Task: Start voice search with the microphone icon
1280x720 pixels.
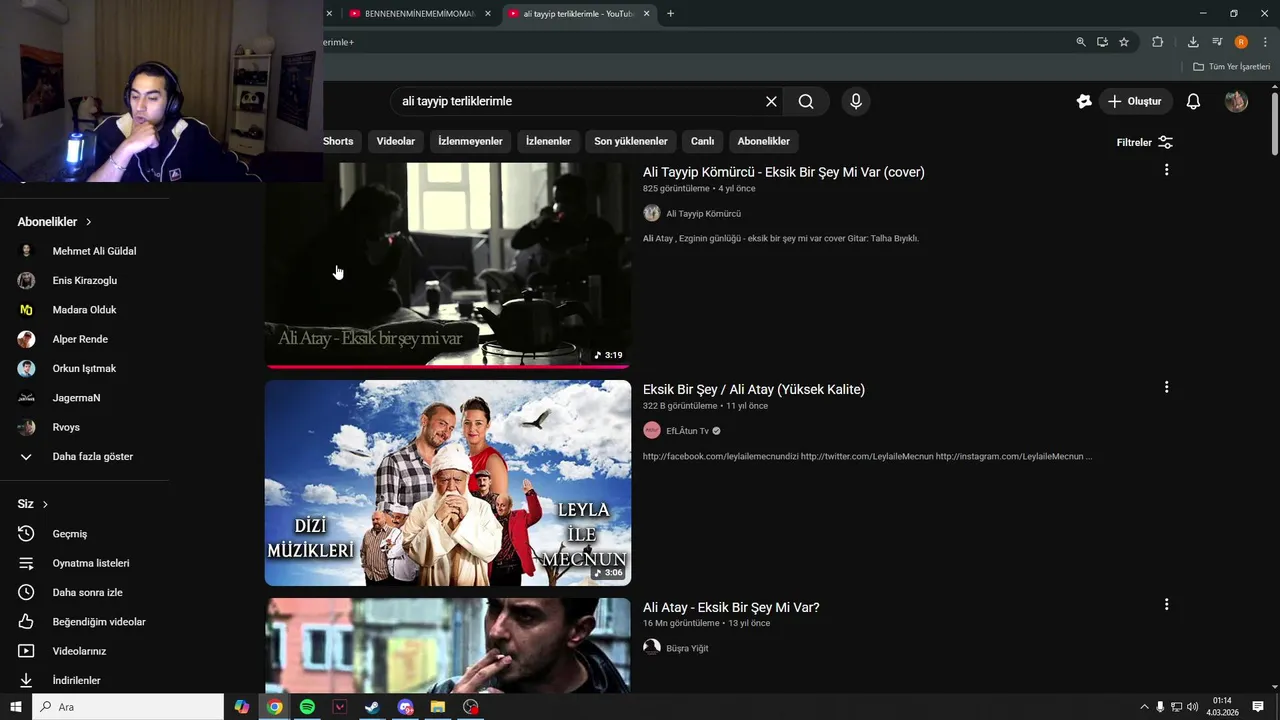Action: pos(855,101)
